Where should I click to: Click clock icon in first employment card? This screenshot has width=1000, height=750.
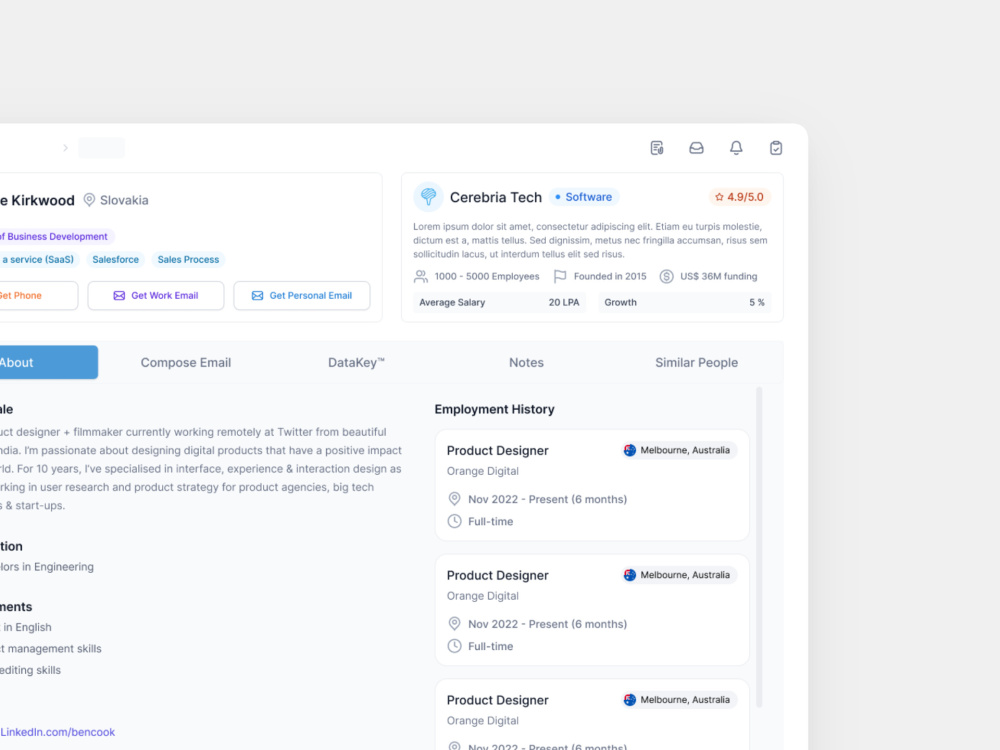click(x=454, y=521)
